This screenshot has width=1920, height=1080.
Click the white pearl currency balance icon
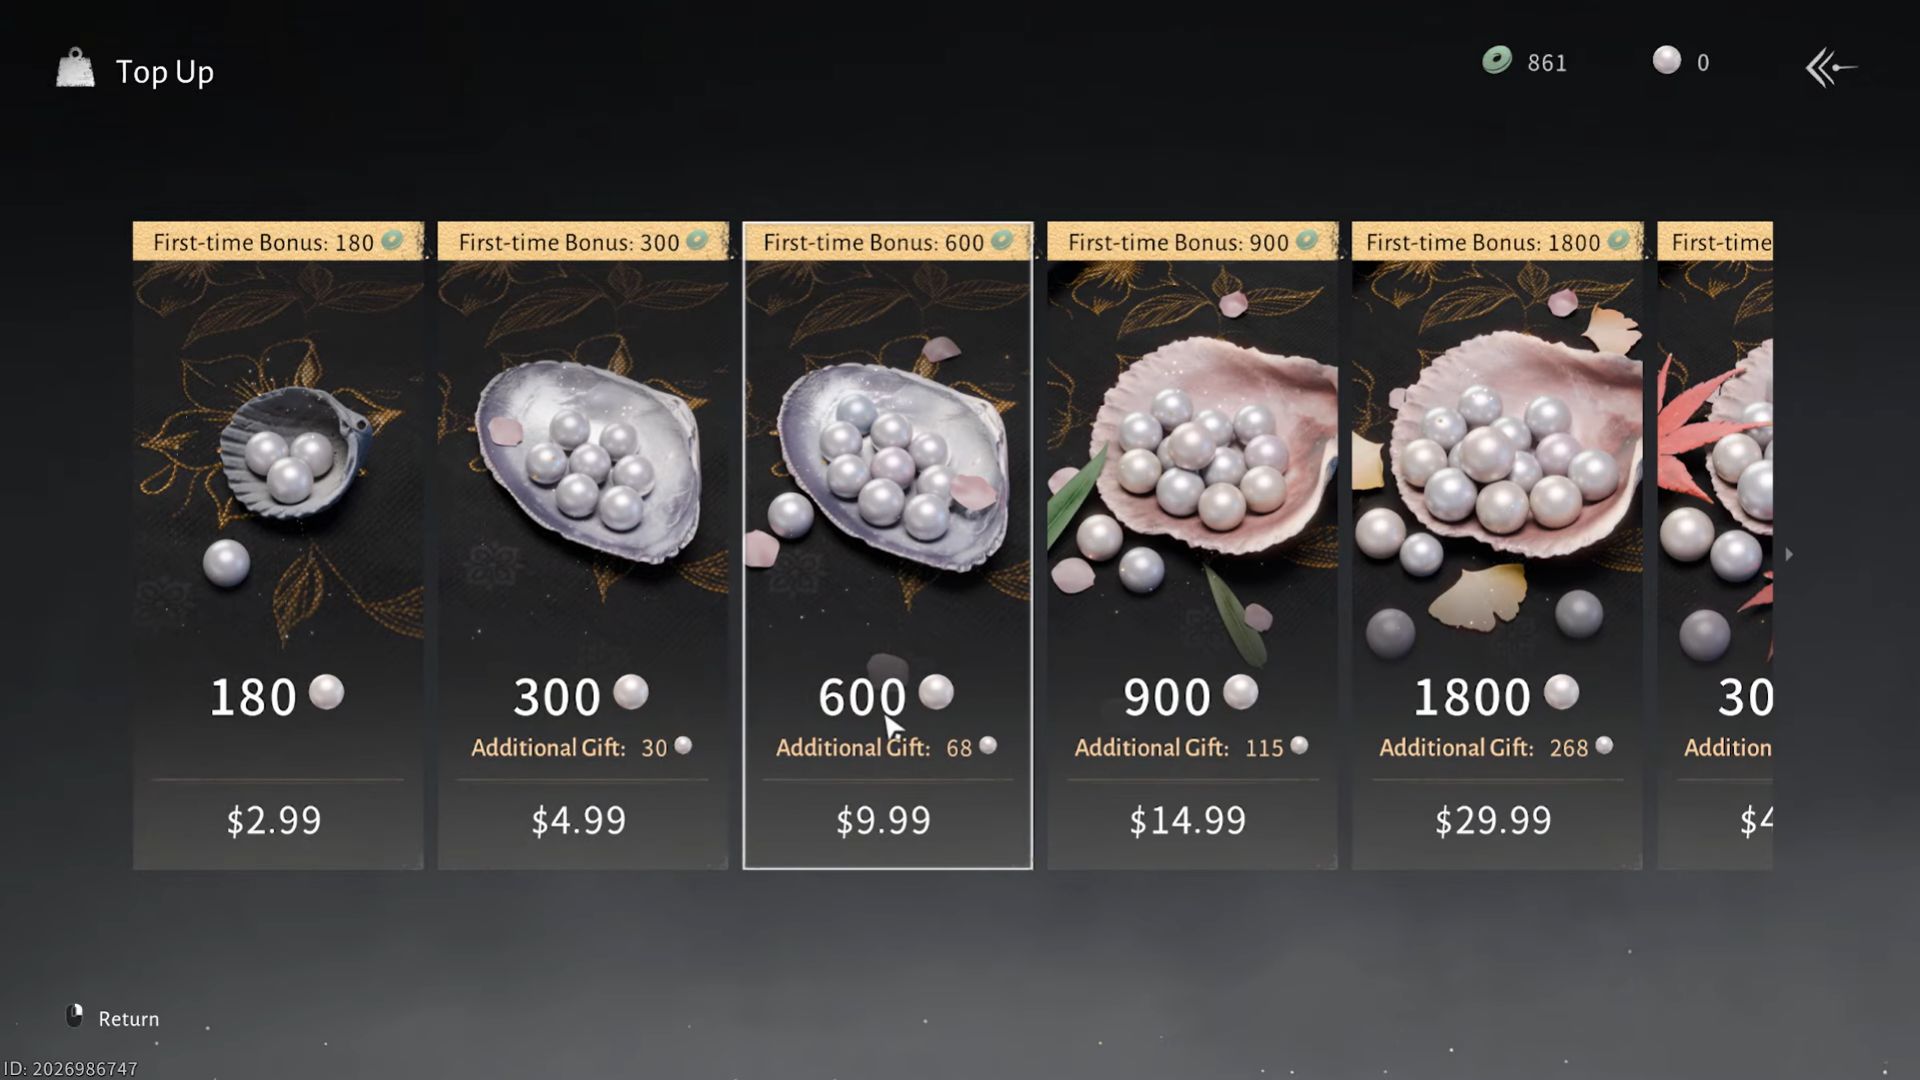click(1666, 61)
